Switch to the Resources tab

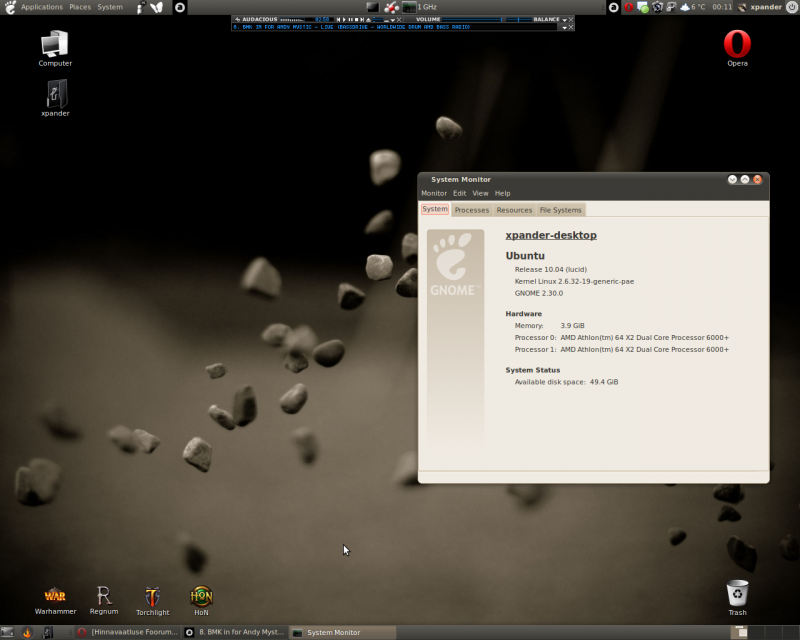point(514,210)
